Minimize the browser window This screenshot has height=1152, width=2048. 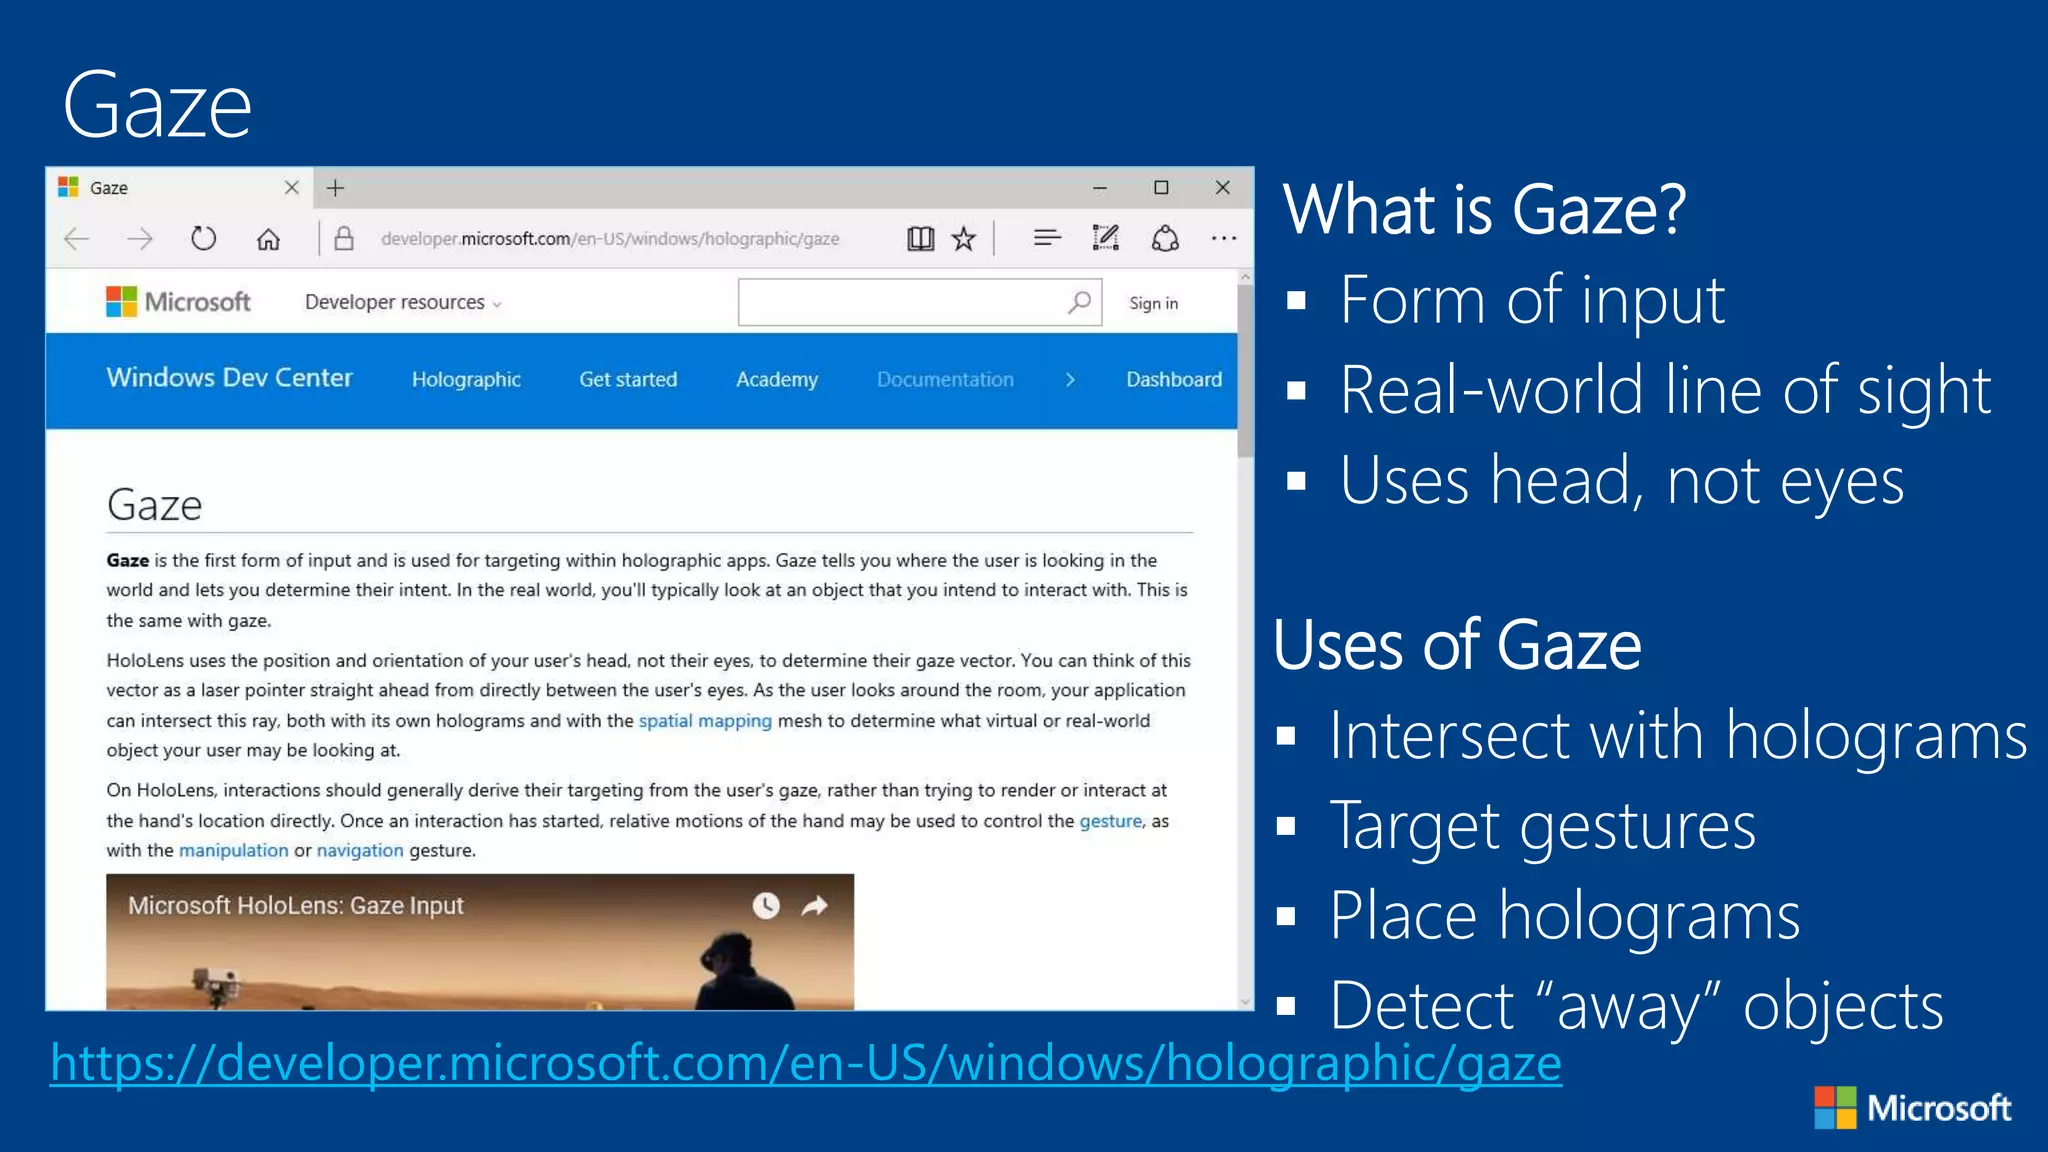point(1100,188)
